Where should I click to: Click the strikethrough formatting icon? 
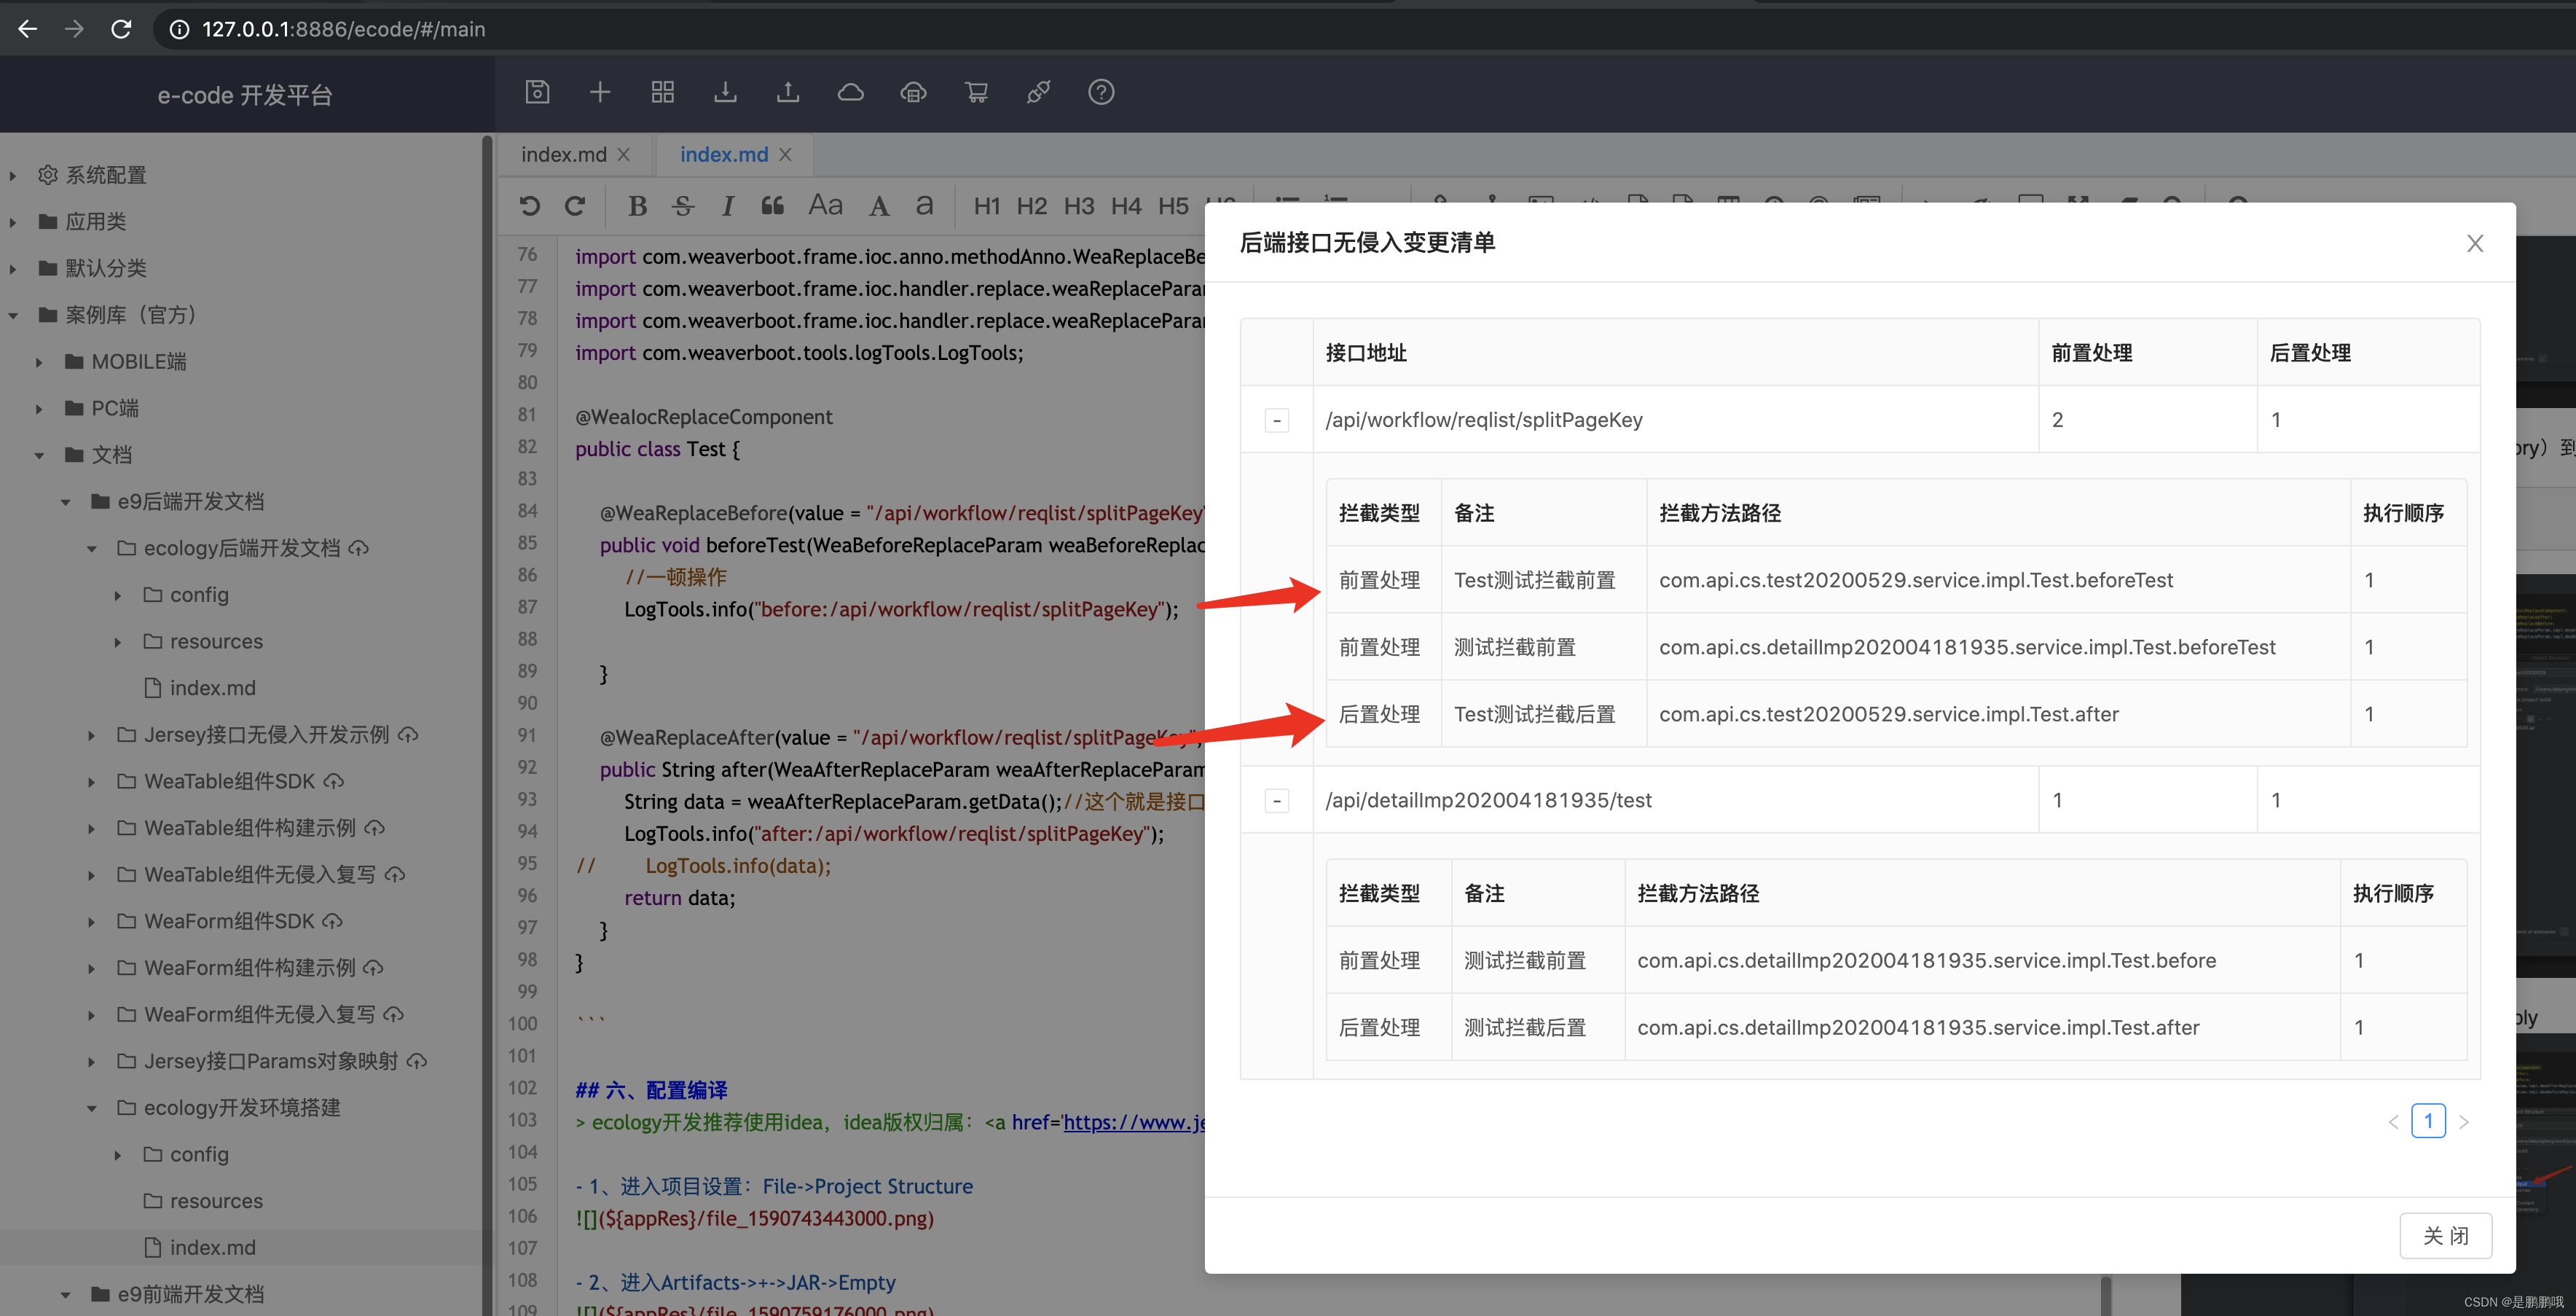point(683,203)
